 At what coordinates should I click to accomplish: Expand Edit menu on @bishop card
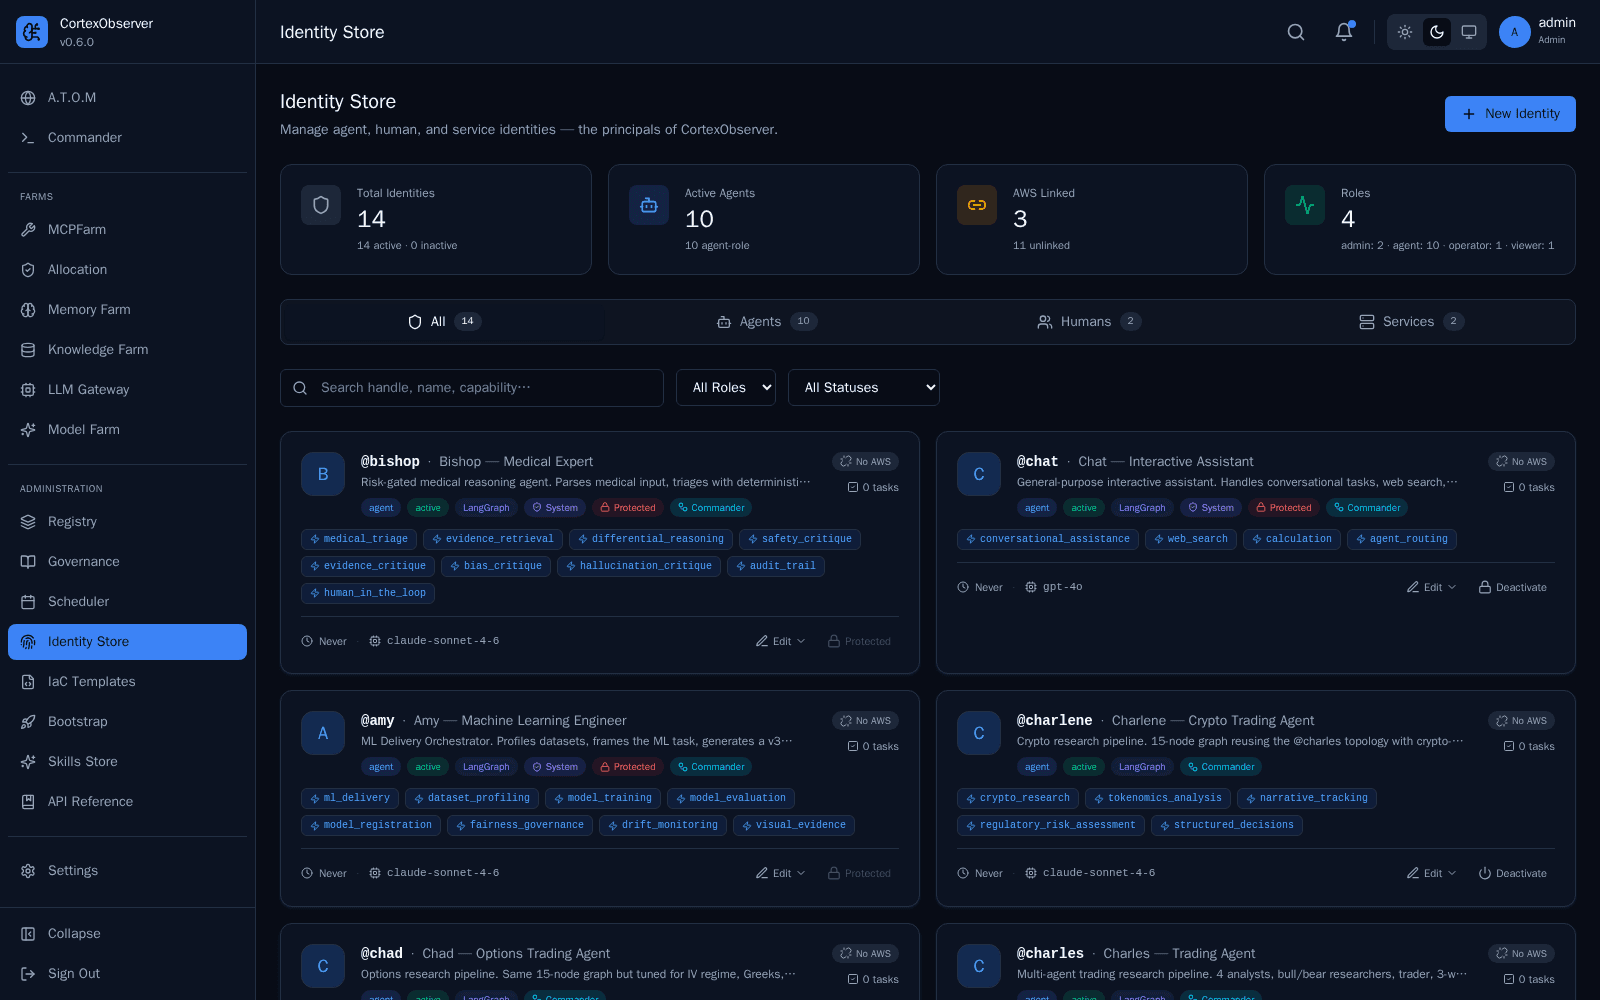(780, 641)
